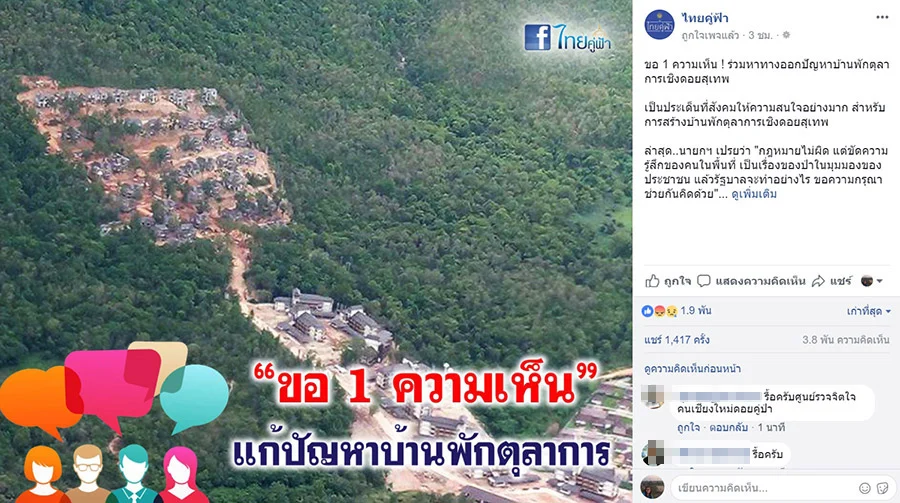Image resolution: width=900 pixels, height=503 pixels.
Task: Open the emoji picker in comment box
Action: [865, 487]
